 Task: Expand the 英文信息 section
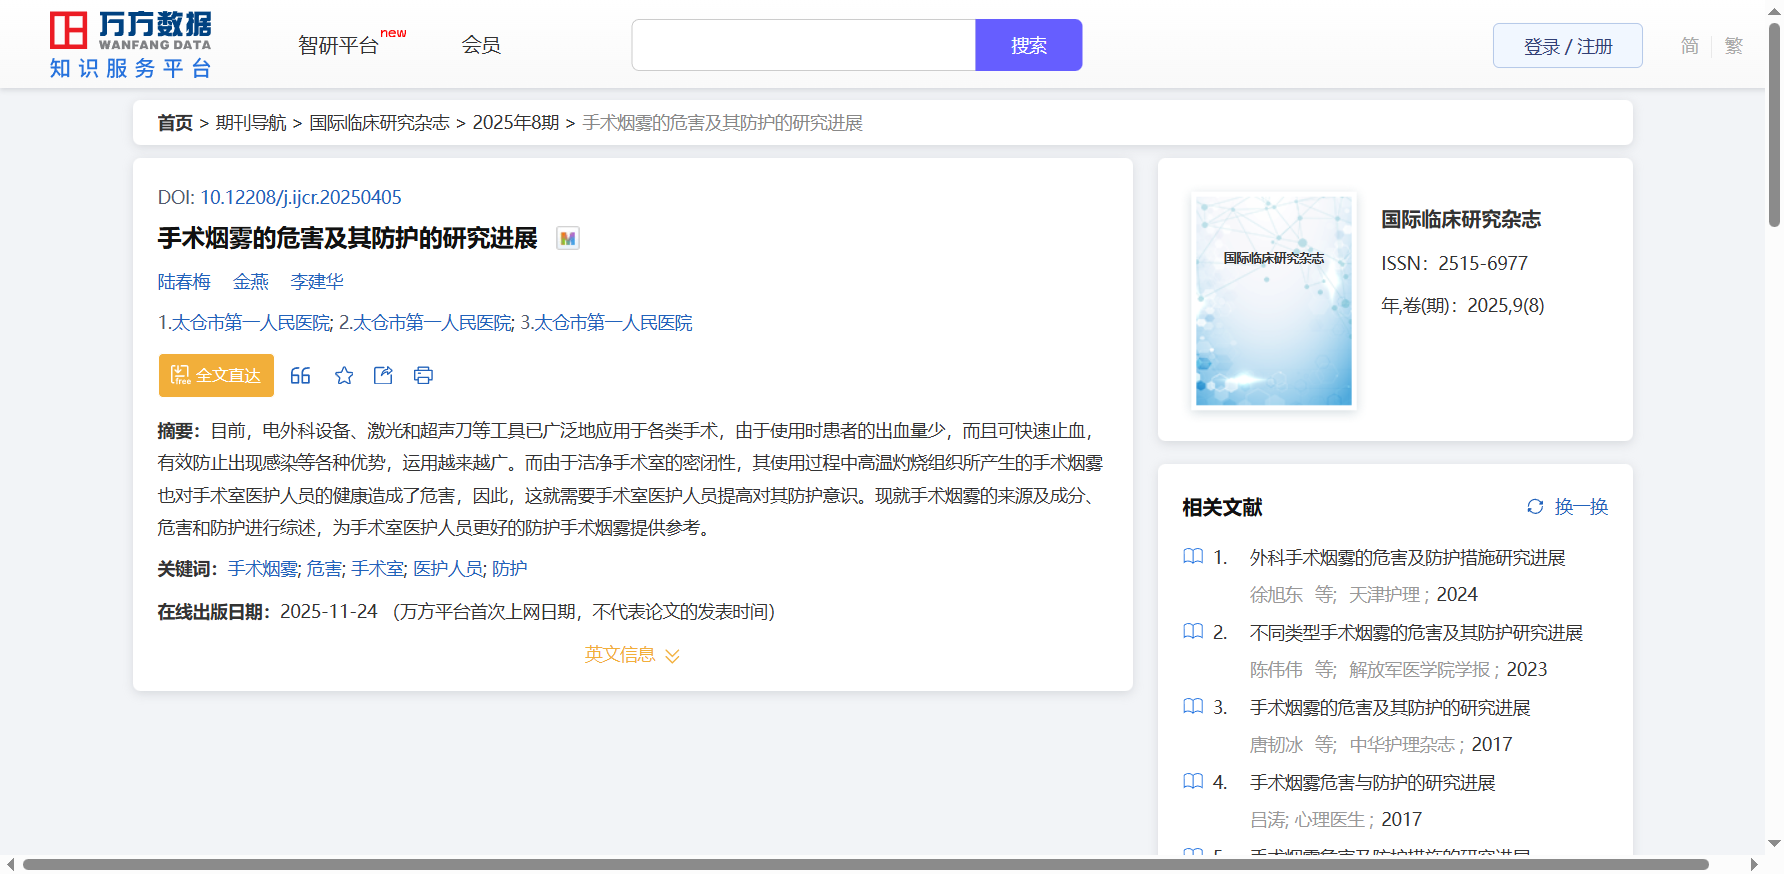click(x=632, y=655)
